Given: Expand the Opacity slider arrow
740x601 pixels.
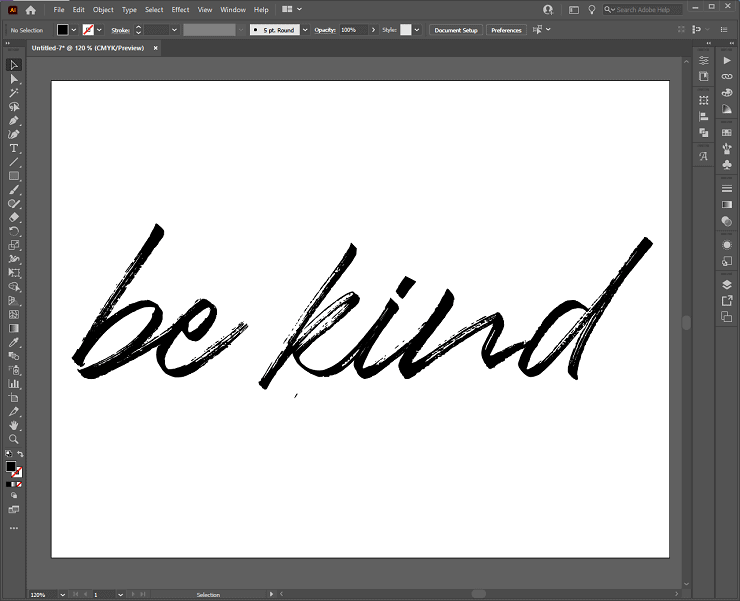Looking at the screenshot, I should [373, 30].
